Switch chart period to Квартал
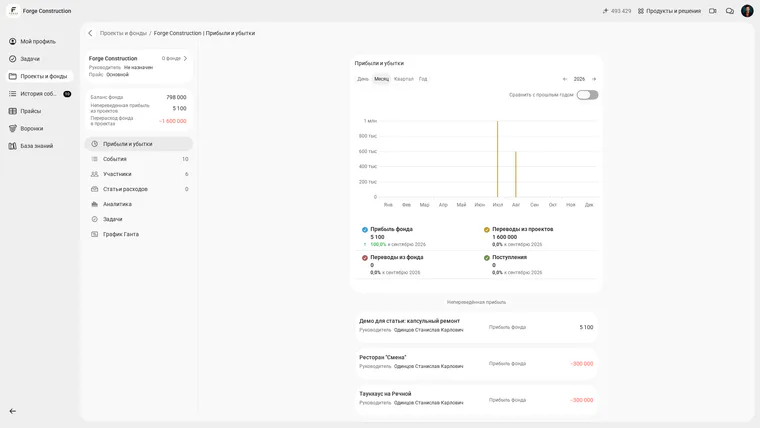The height and width of the screenshot is (428, 760). [404, 79]
